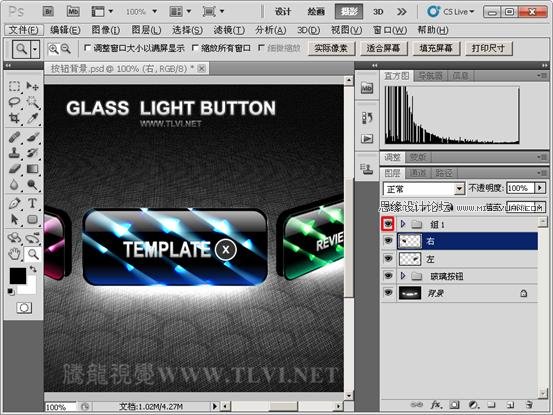Expand the 组 1 layer group

click(403, 224)
